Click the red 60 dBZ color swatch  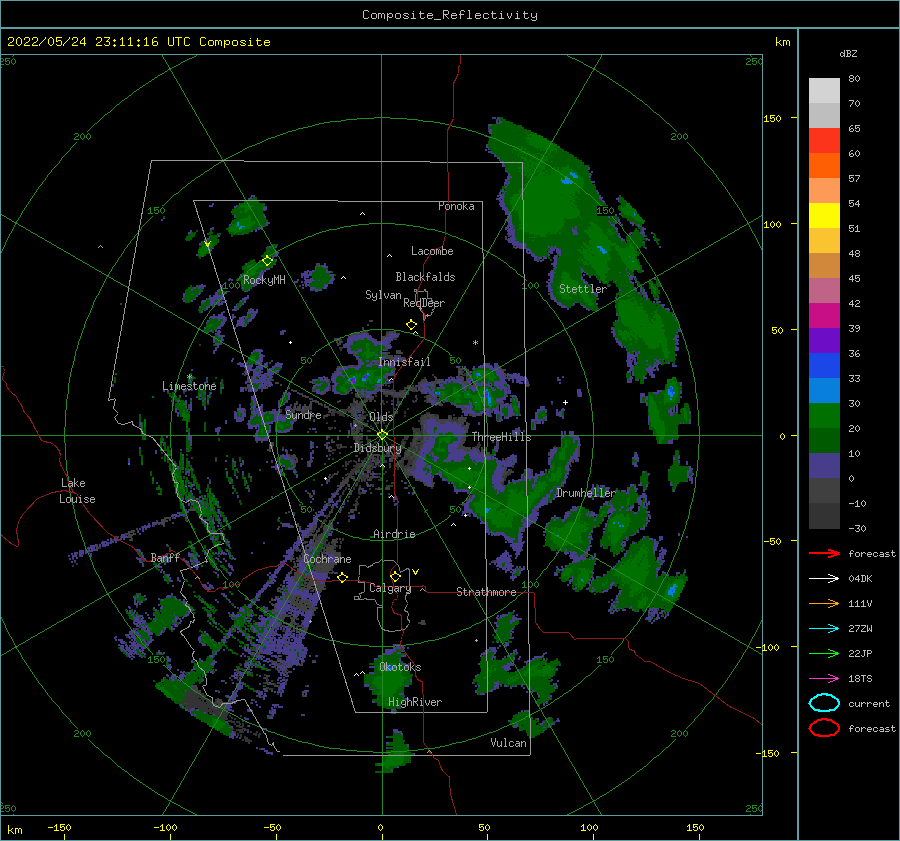tap(824, 141)
